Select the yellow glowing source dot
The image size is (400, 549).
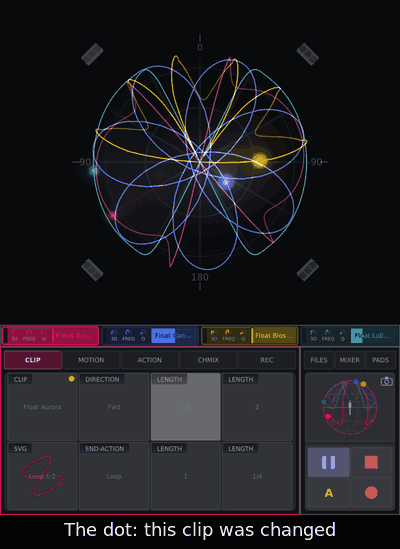pyautogui.click(x=260, y=160)
